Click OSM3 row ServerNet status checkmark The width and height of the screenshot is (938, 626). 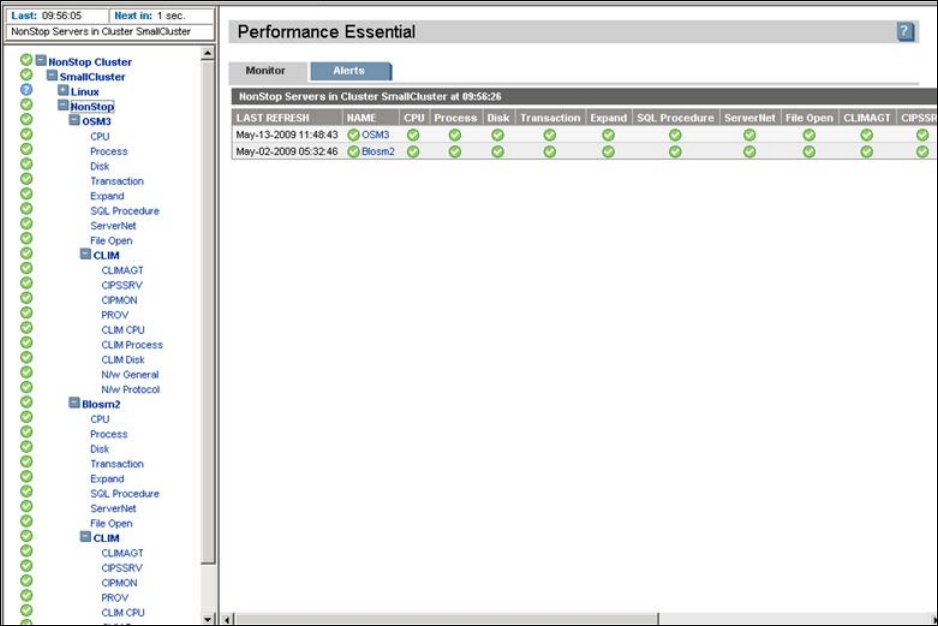point(750,135)
